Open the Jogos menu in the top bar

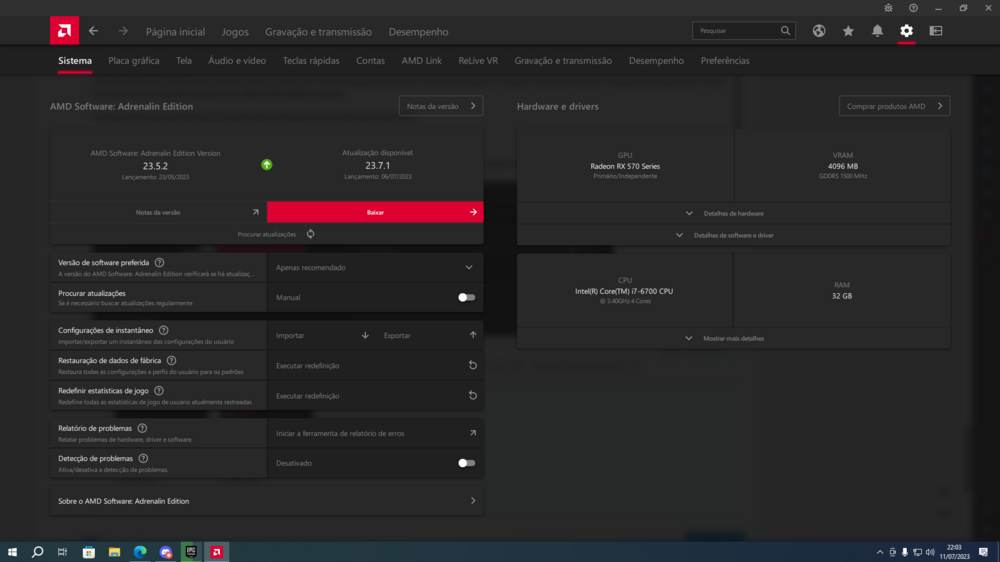pyautogui.click(x=235, y=32)
